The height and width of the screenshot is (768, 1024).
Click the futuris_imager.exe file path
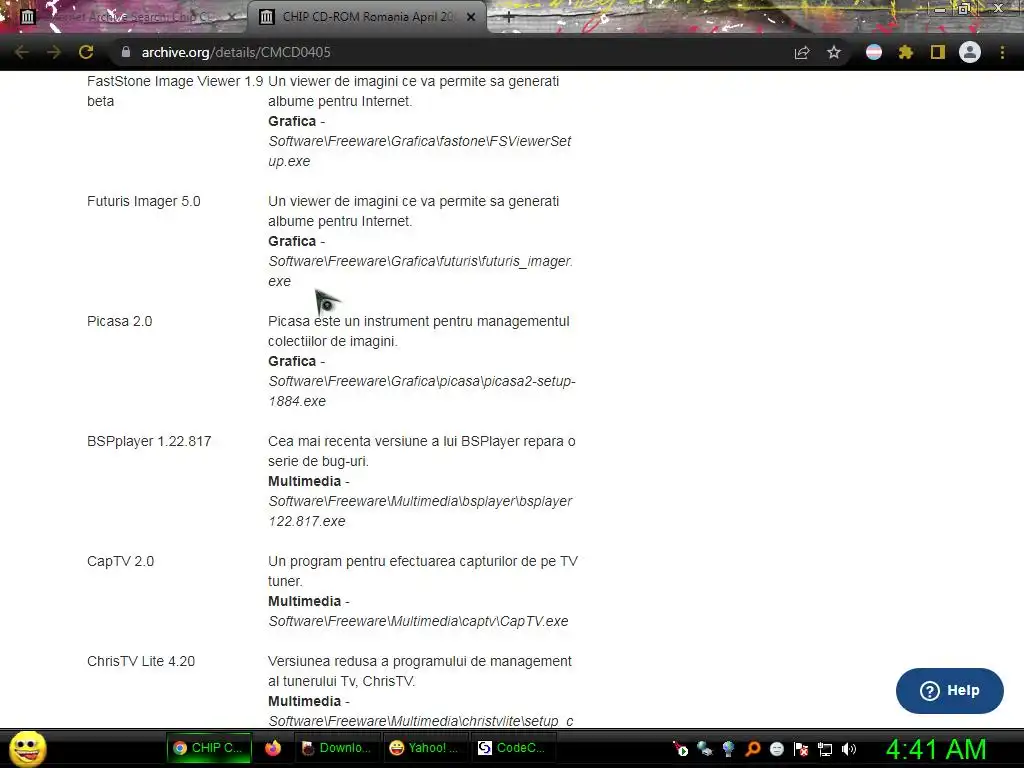(420, 272)
